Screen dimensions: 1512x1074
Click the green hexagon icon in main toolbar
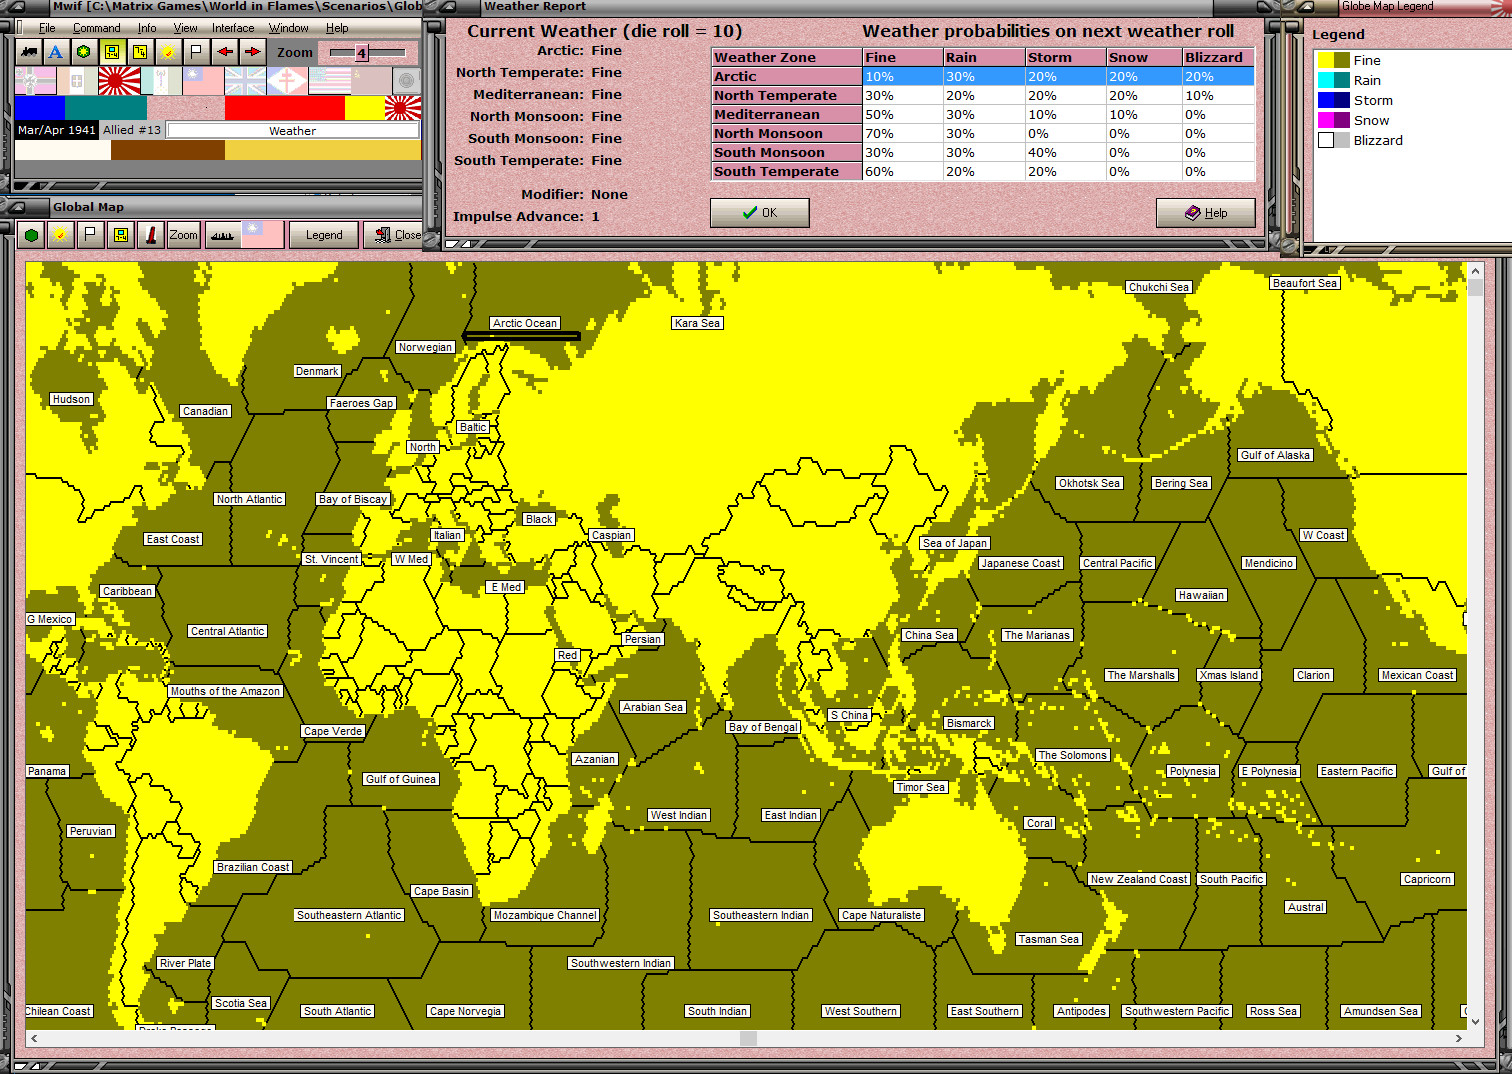coord(84,52)
